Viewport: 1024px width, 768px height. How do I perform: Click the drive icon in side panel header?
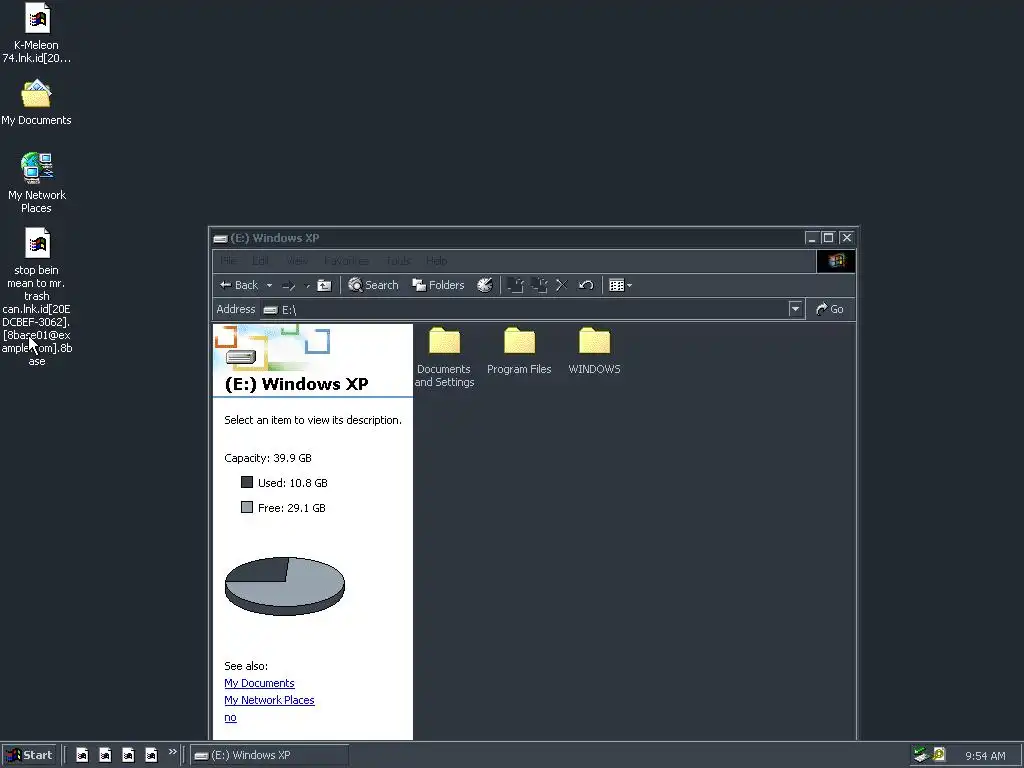point(241,357)
